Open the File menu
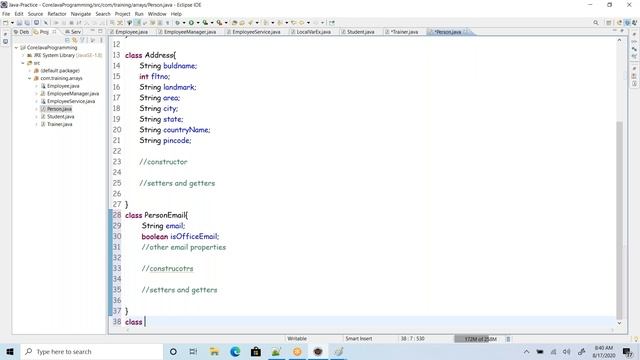 [6, 14]
